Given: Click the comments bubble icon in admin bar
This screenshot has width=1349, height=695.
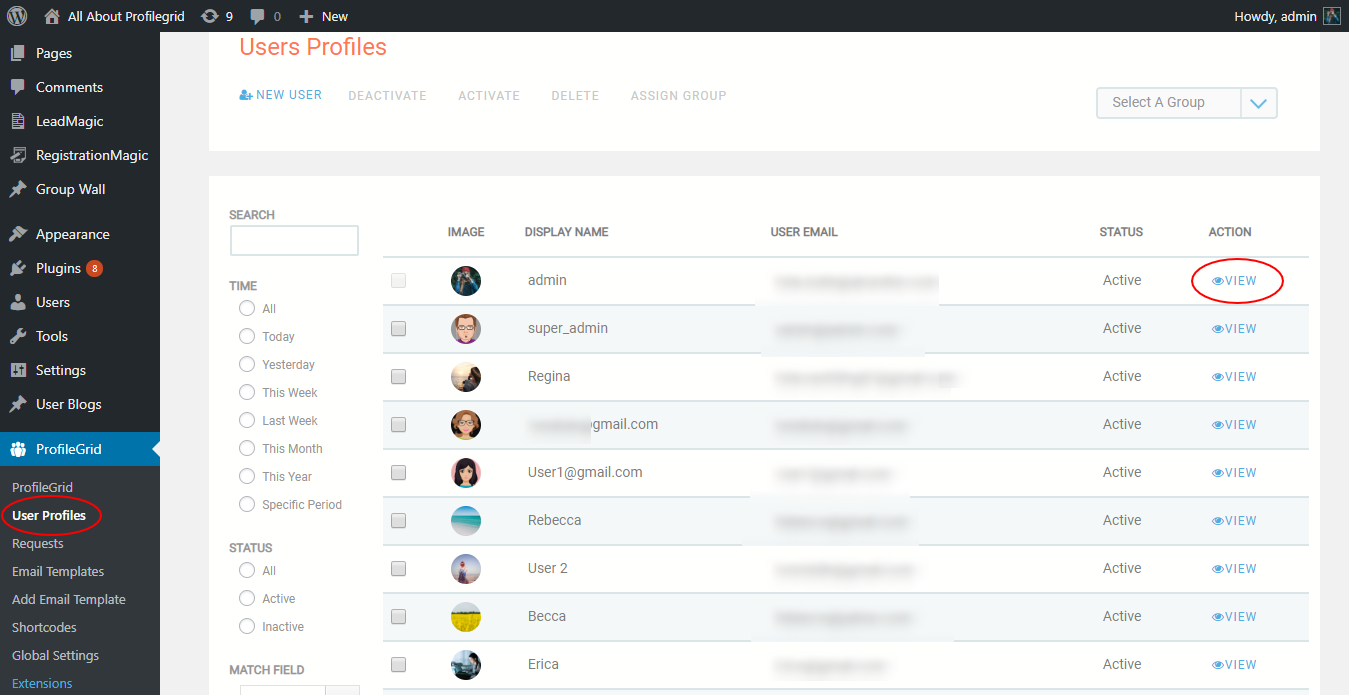Looking at the screenshot, I should (258, 16).
